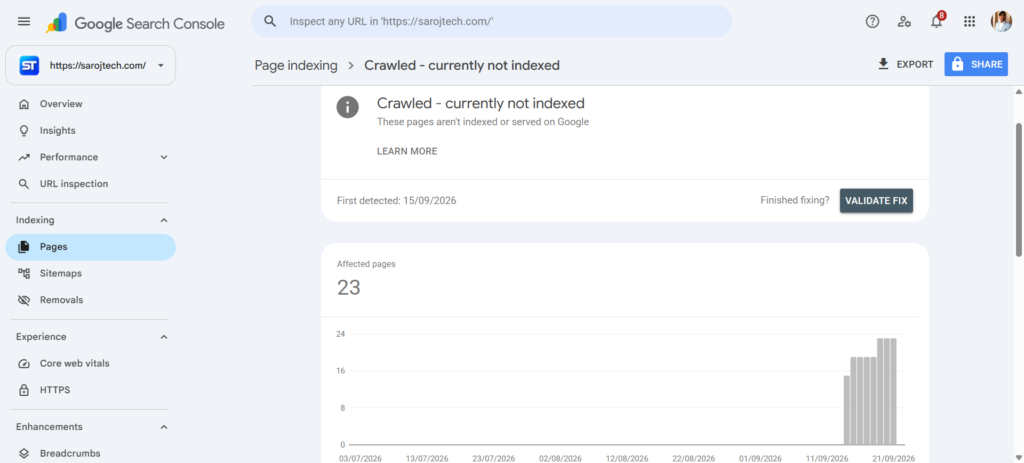Click the info icon beside Crawled heading
This screenshot has height=463, width=1024.
tap(348, 107)
